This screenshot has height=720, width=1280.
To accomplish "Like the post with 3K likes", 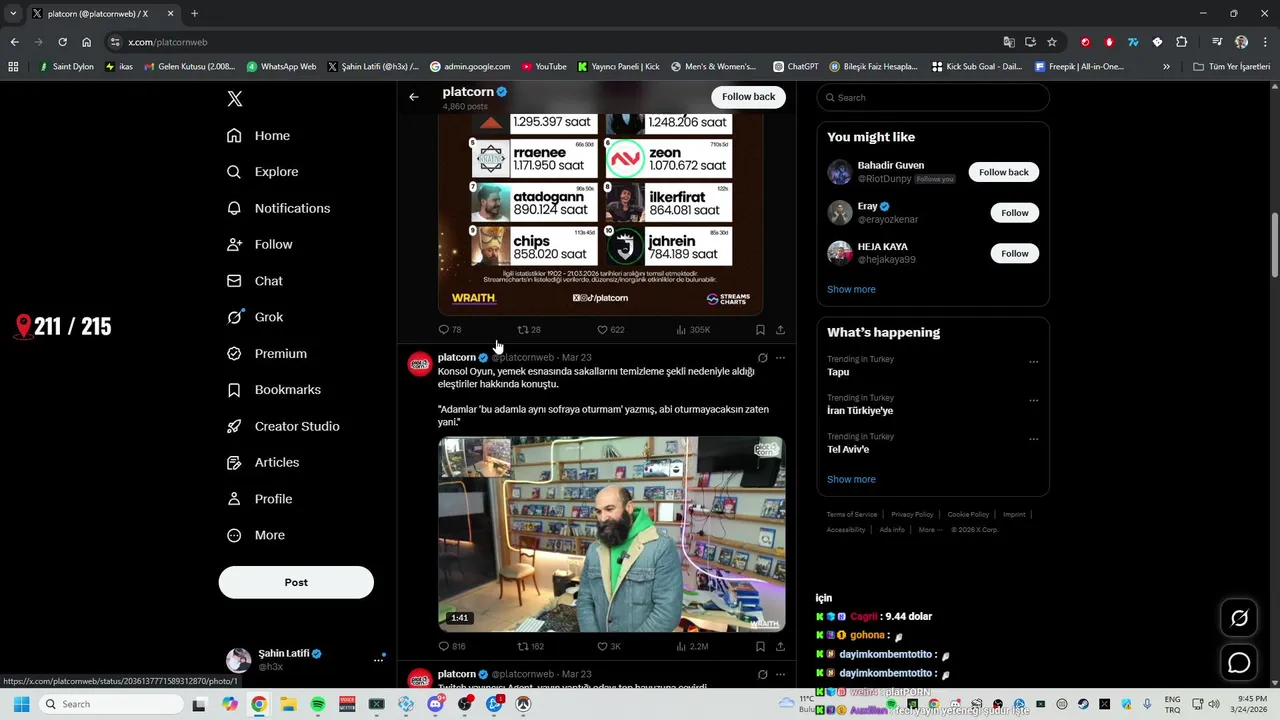I will tap(608, 646).
